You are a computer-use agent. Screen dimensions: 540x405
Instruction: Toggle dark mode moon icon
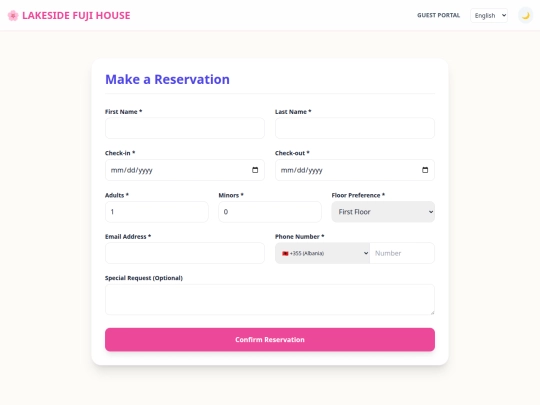(x=525, y=15)
